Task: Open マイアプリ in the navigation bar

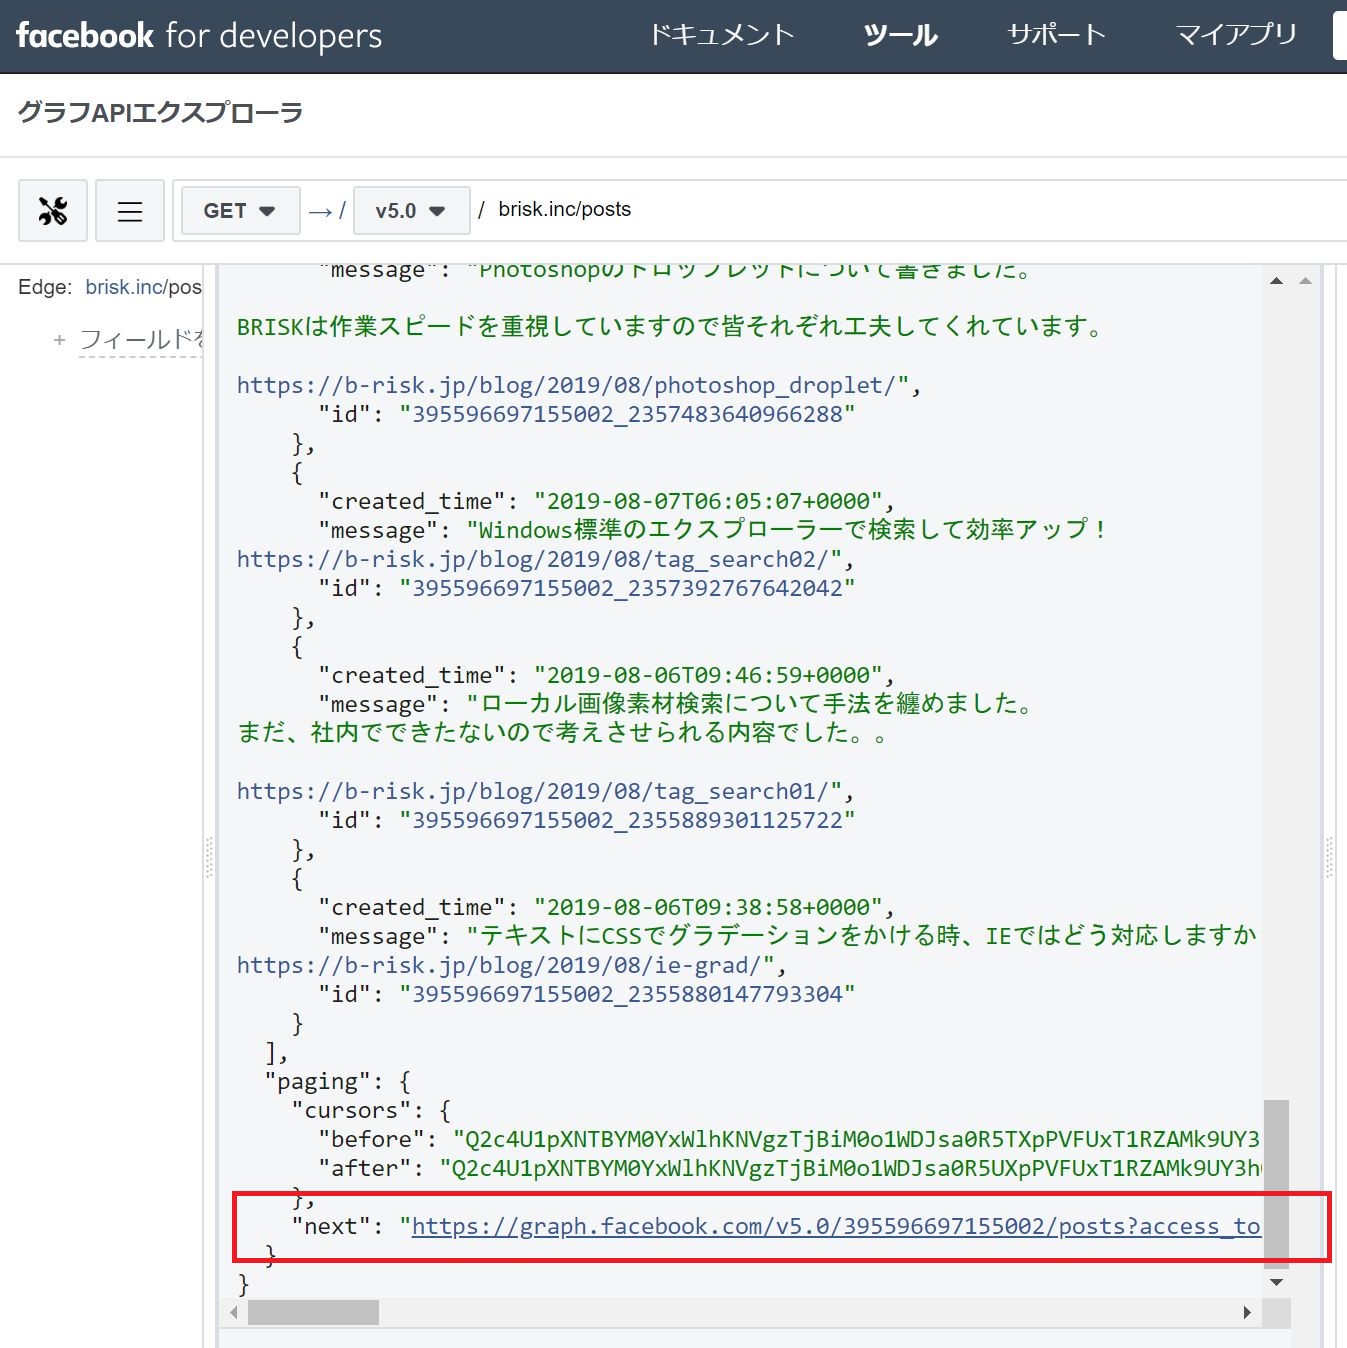Action: (1237, 35)
